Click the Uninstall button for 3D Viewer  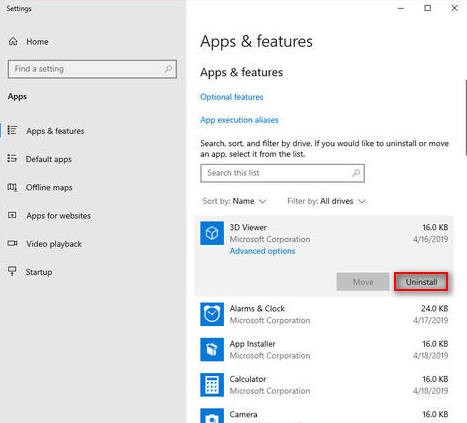coord(421,282)
